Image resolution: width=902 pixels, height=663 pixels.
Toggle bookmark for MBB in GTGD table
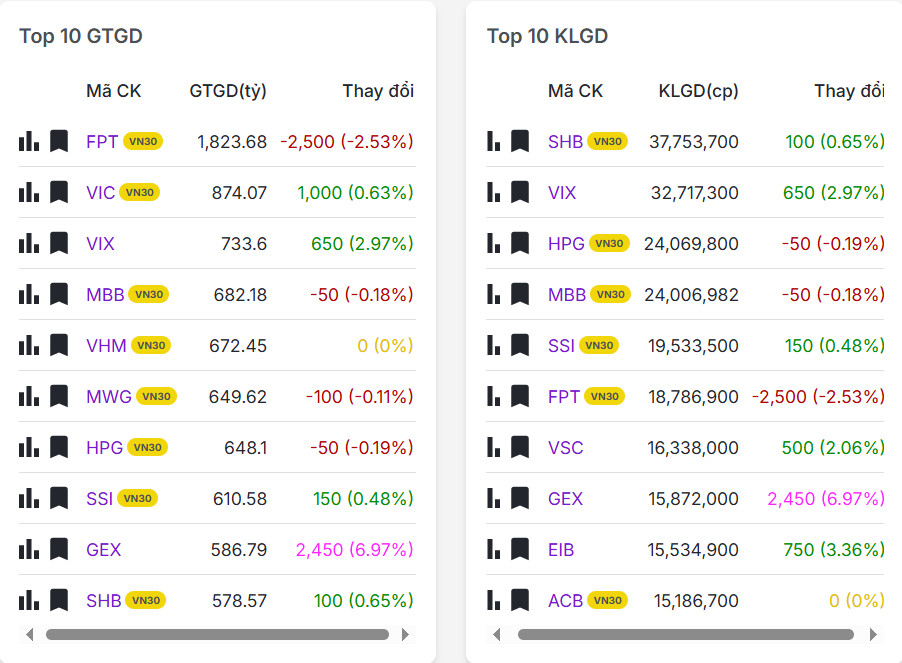pos(59,294)
